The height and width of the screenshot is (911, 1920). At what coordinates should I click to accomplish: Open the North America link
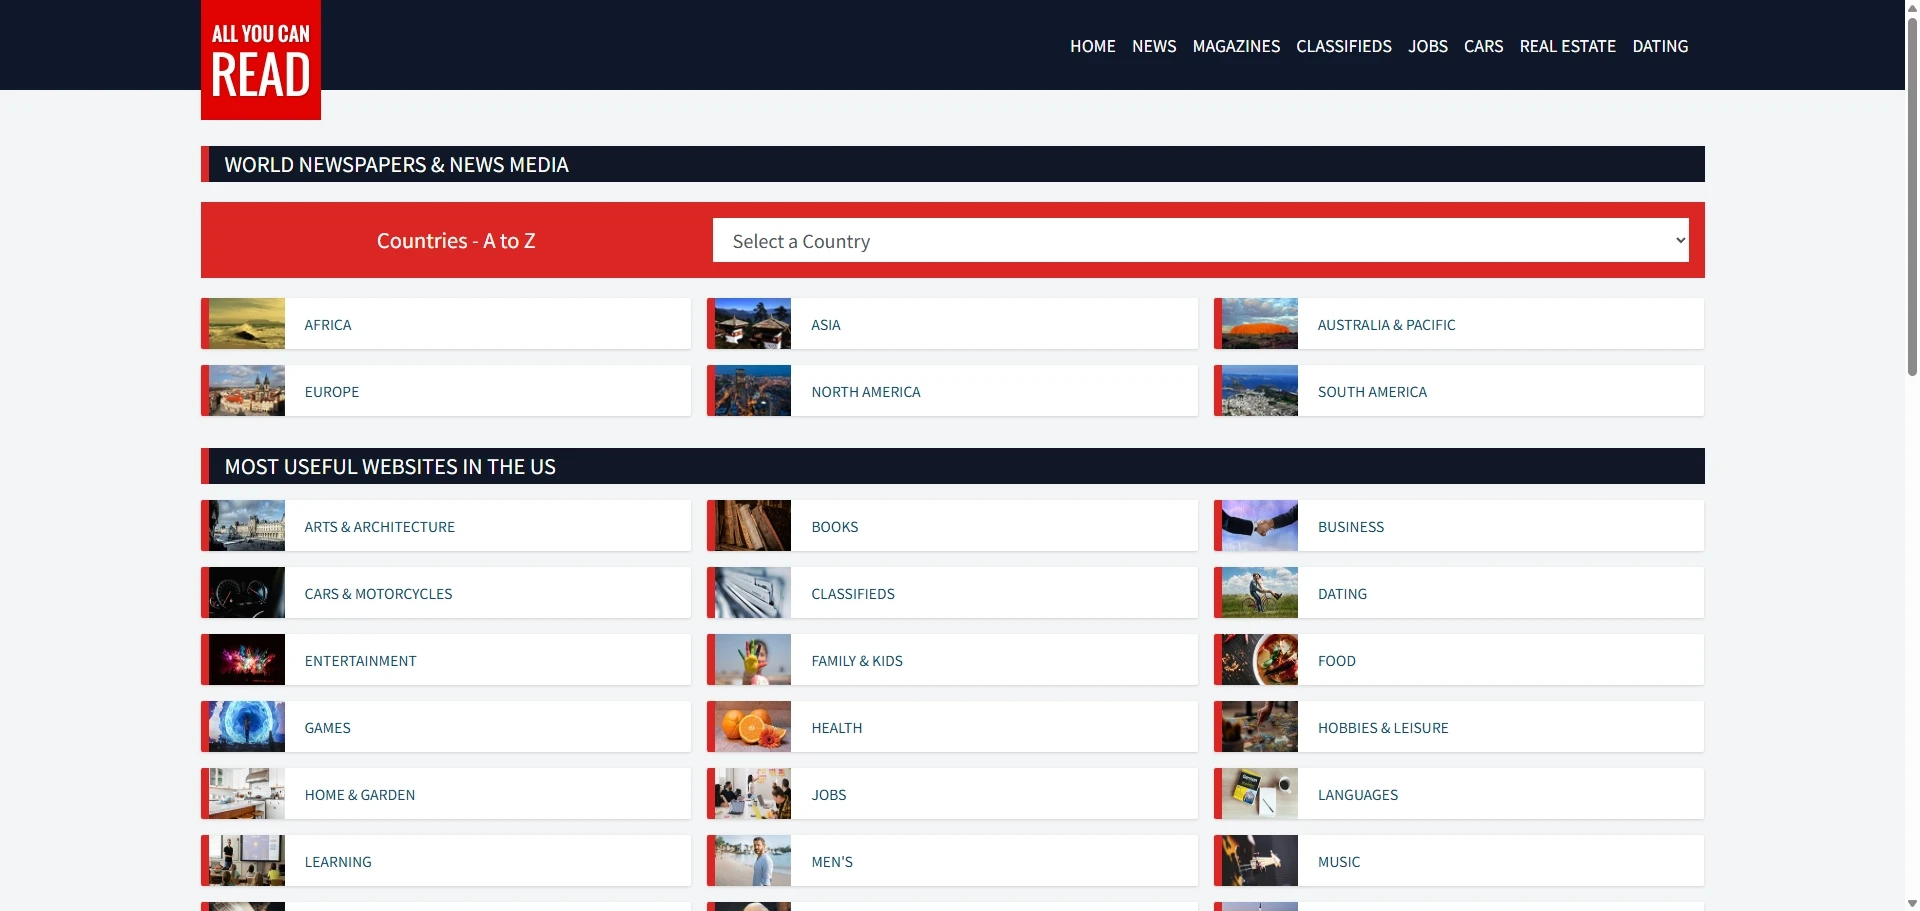point(866,392)
